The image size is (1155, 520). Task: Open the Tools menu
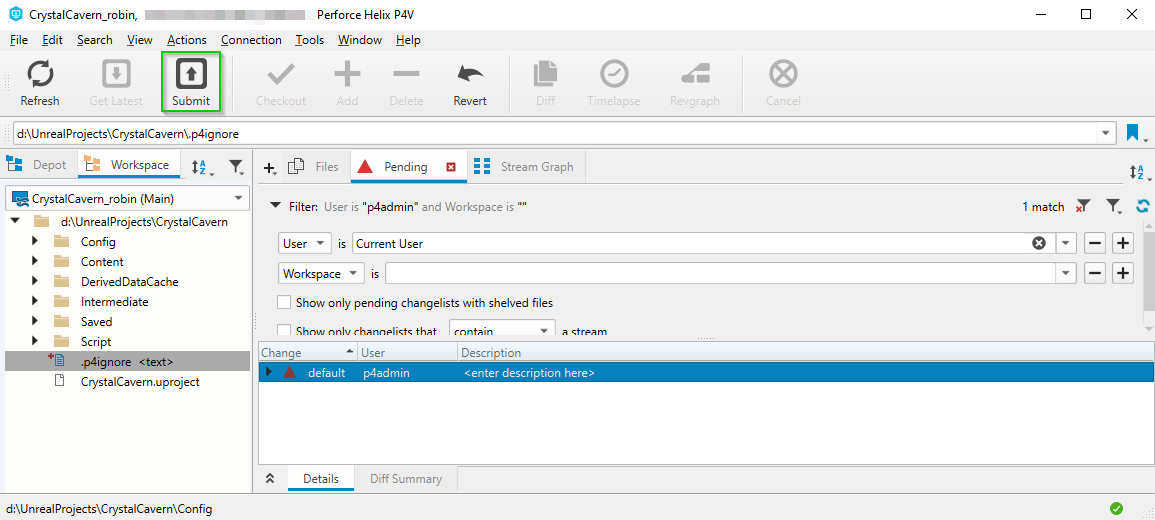(310, 40)
